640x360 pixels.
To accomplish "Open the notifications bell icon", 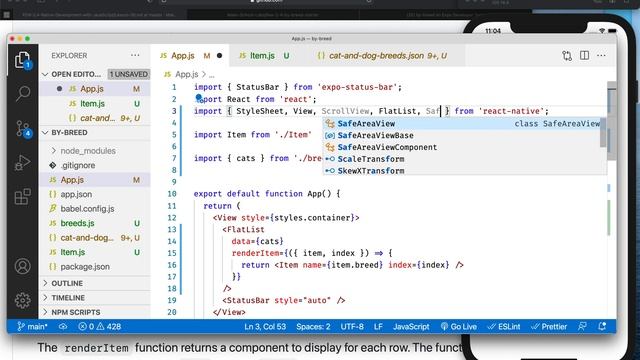I will 602,327.
